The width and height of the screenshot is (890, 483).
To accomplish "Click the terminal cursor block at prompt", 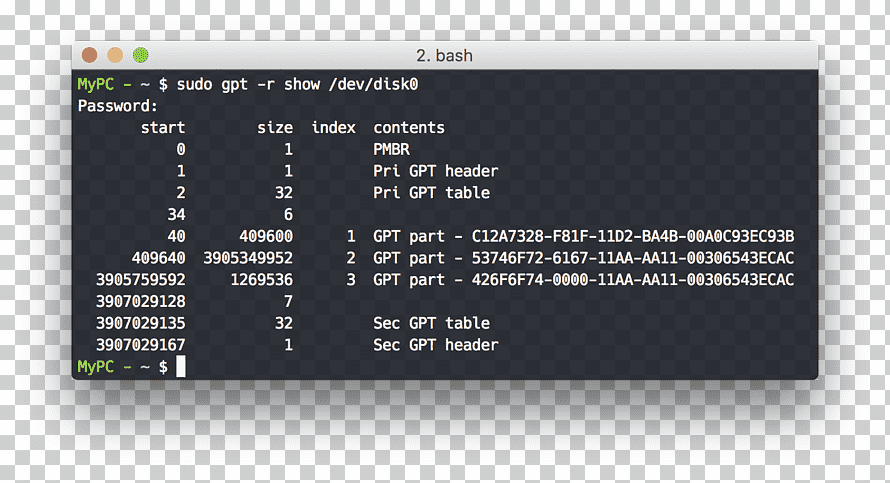I will (x=180, y=366).
